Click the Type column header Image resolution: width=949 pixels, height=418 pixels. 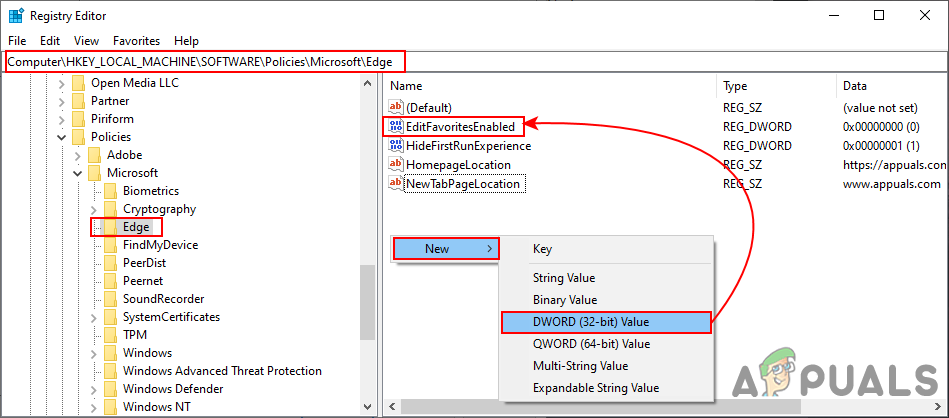(735, 86)
